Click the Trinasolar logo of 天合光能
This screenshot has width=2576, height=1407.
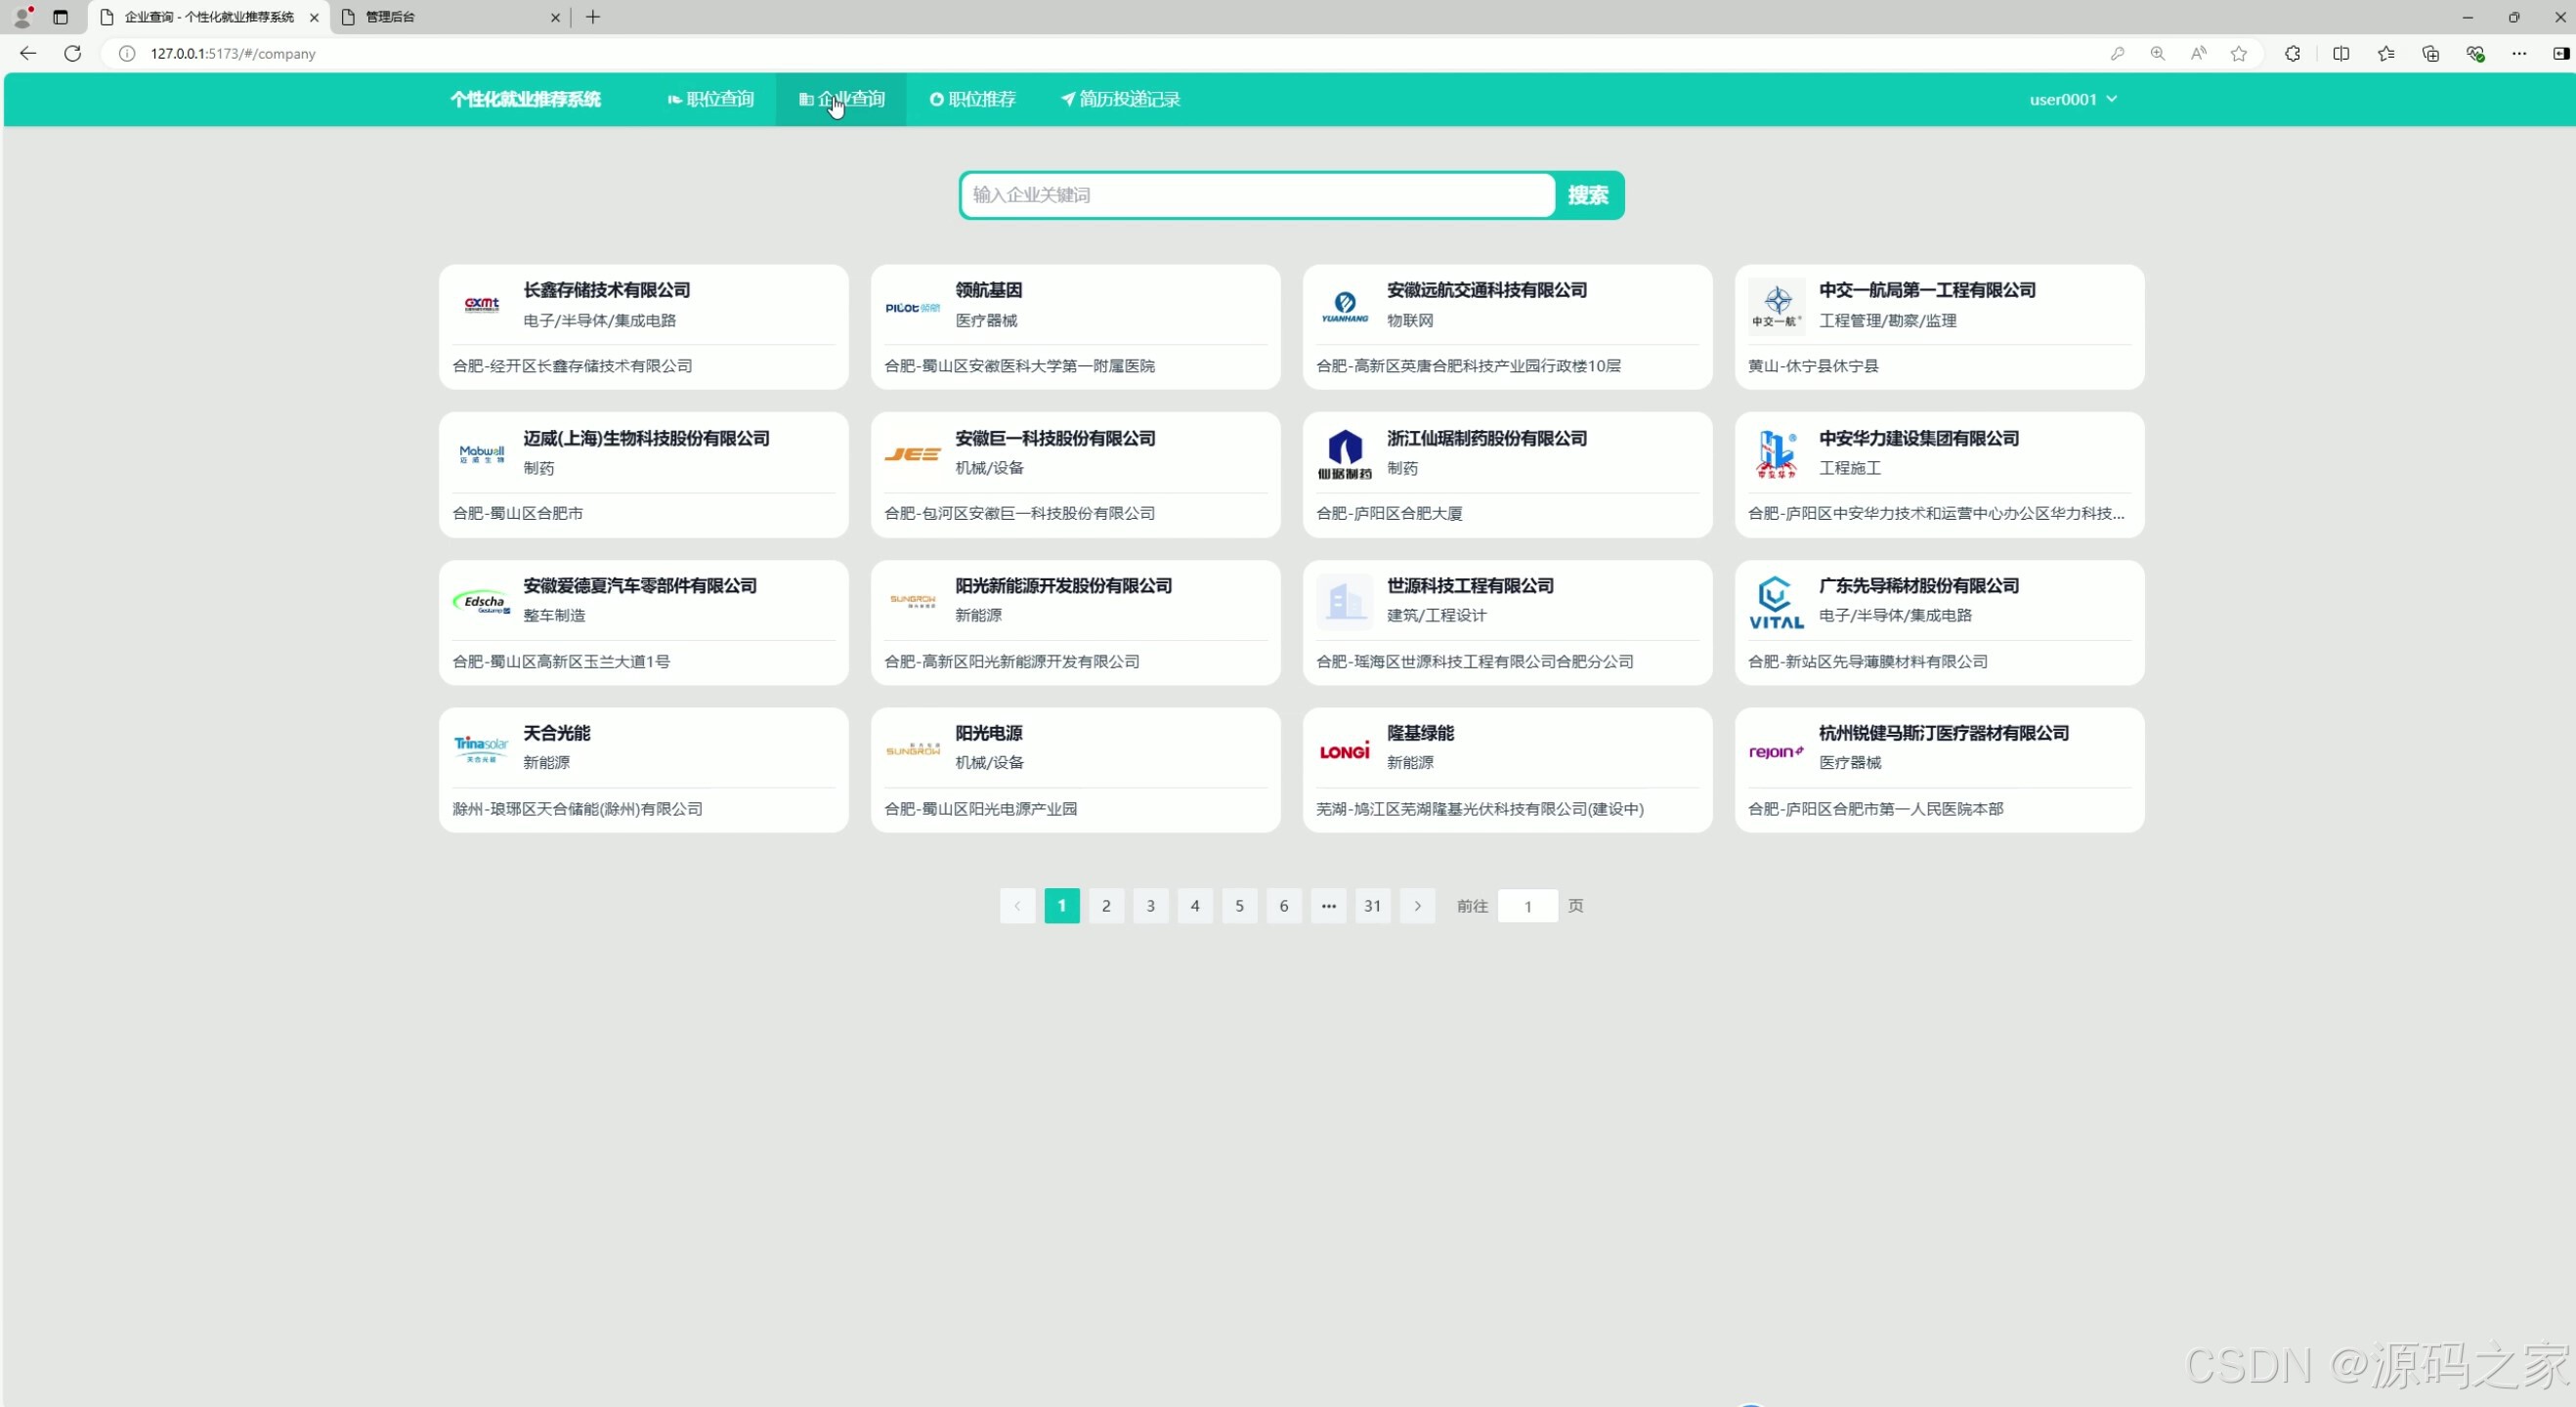(482, 749)
